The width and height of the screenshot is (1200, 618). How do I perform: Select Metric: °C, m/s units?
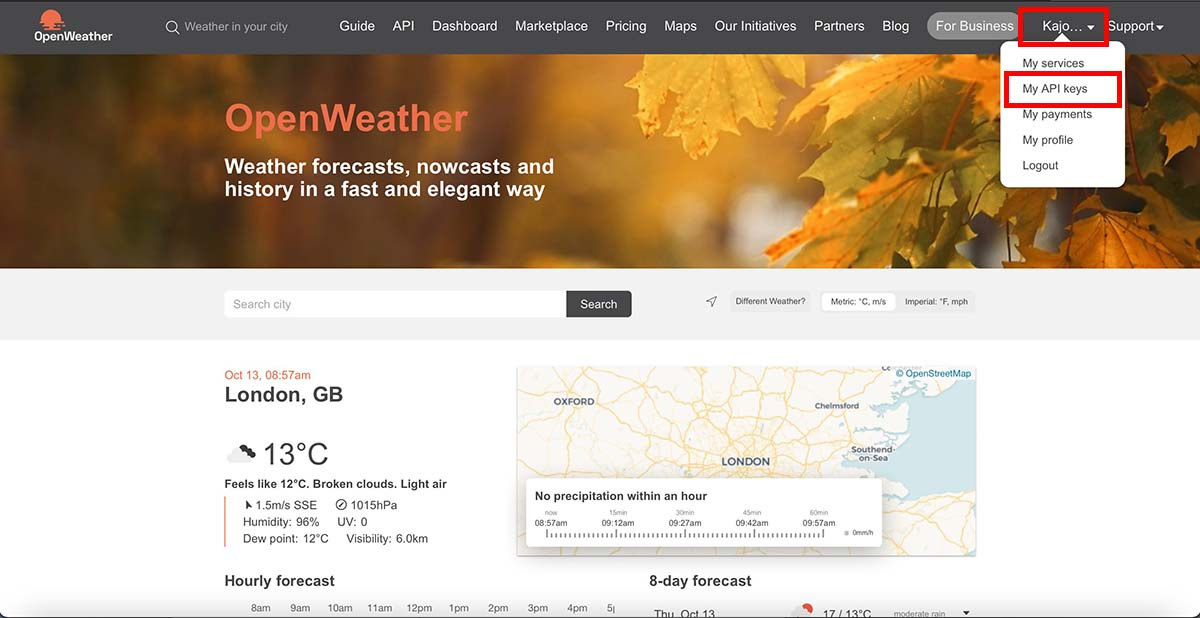[x=858, y=301]
